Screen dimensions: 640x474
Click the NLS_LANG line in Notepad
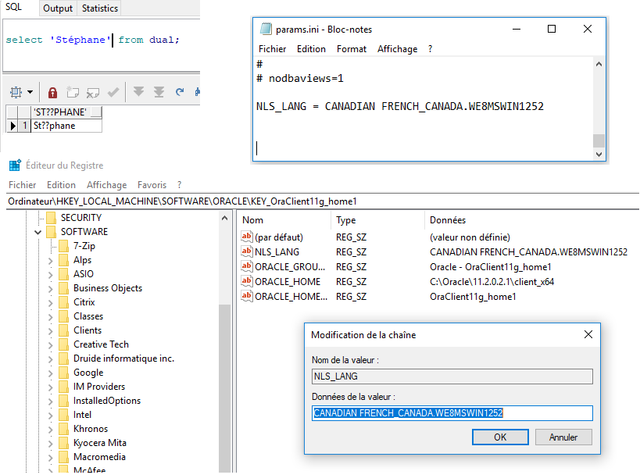(x=400, y=107)
